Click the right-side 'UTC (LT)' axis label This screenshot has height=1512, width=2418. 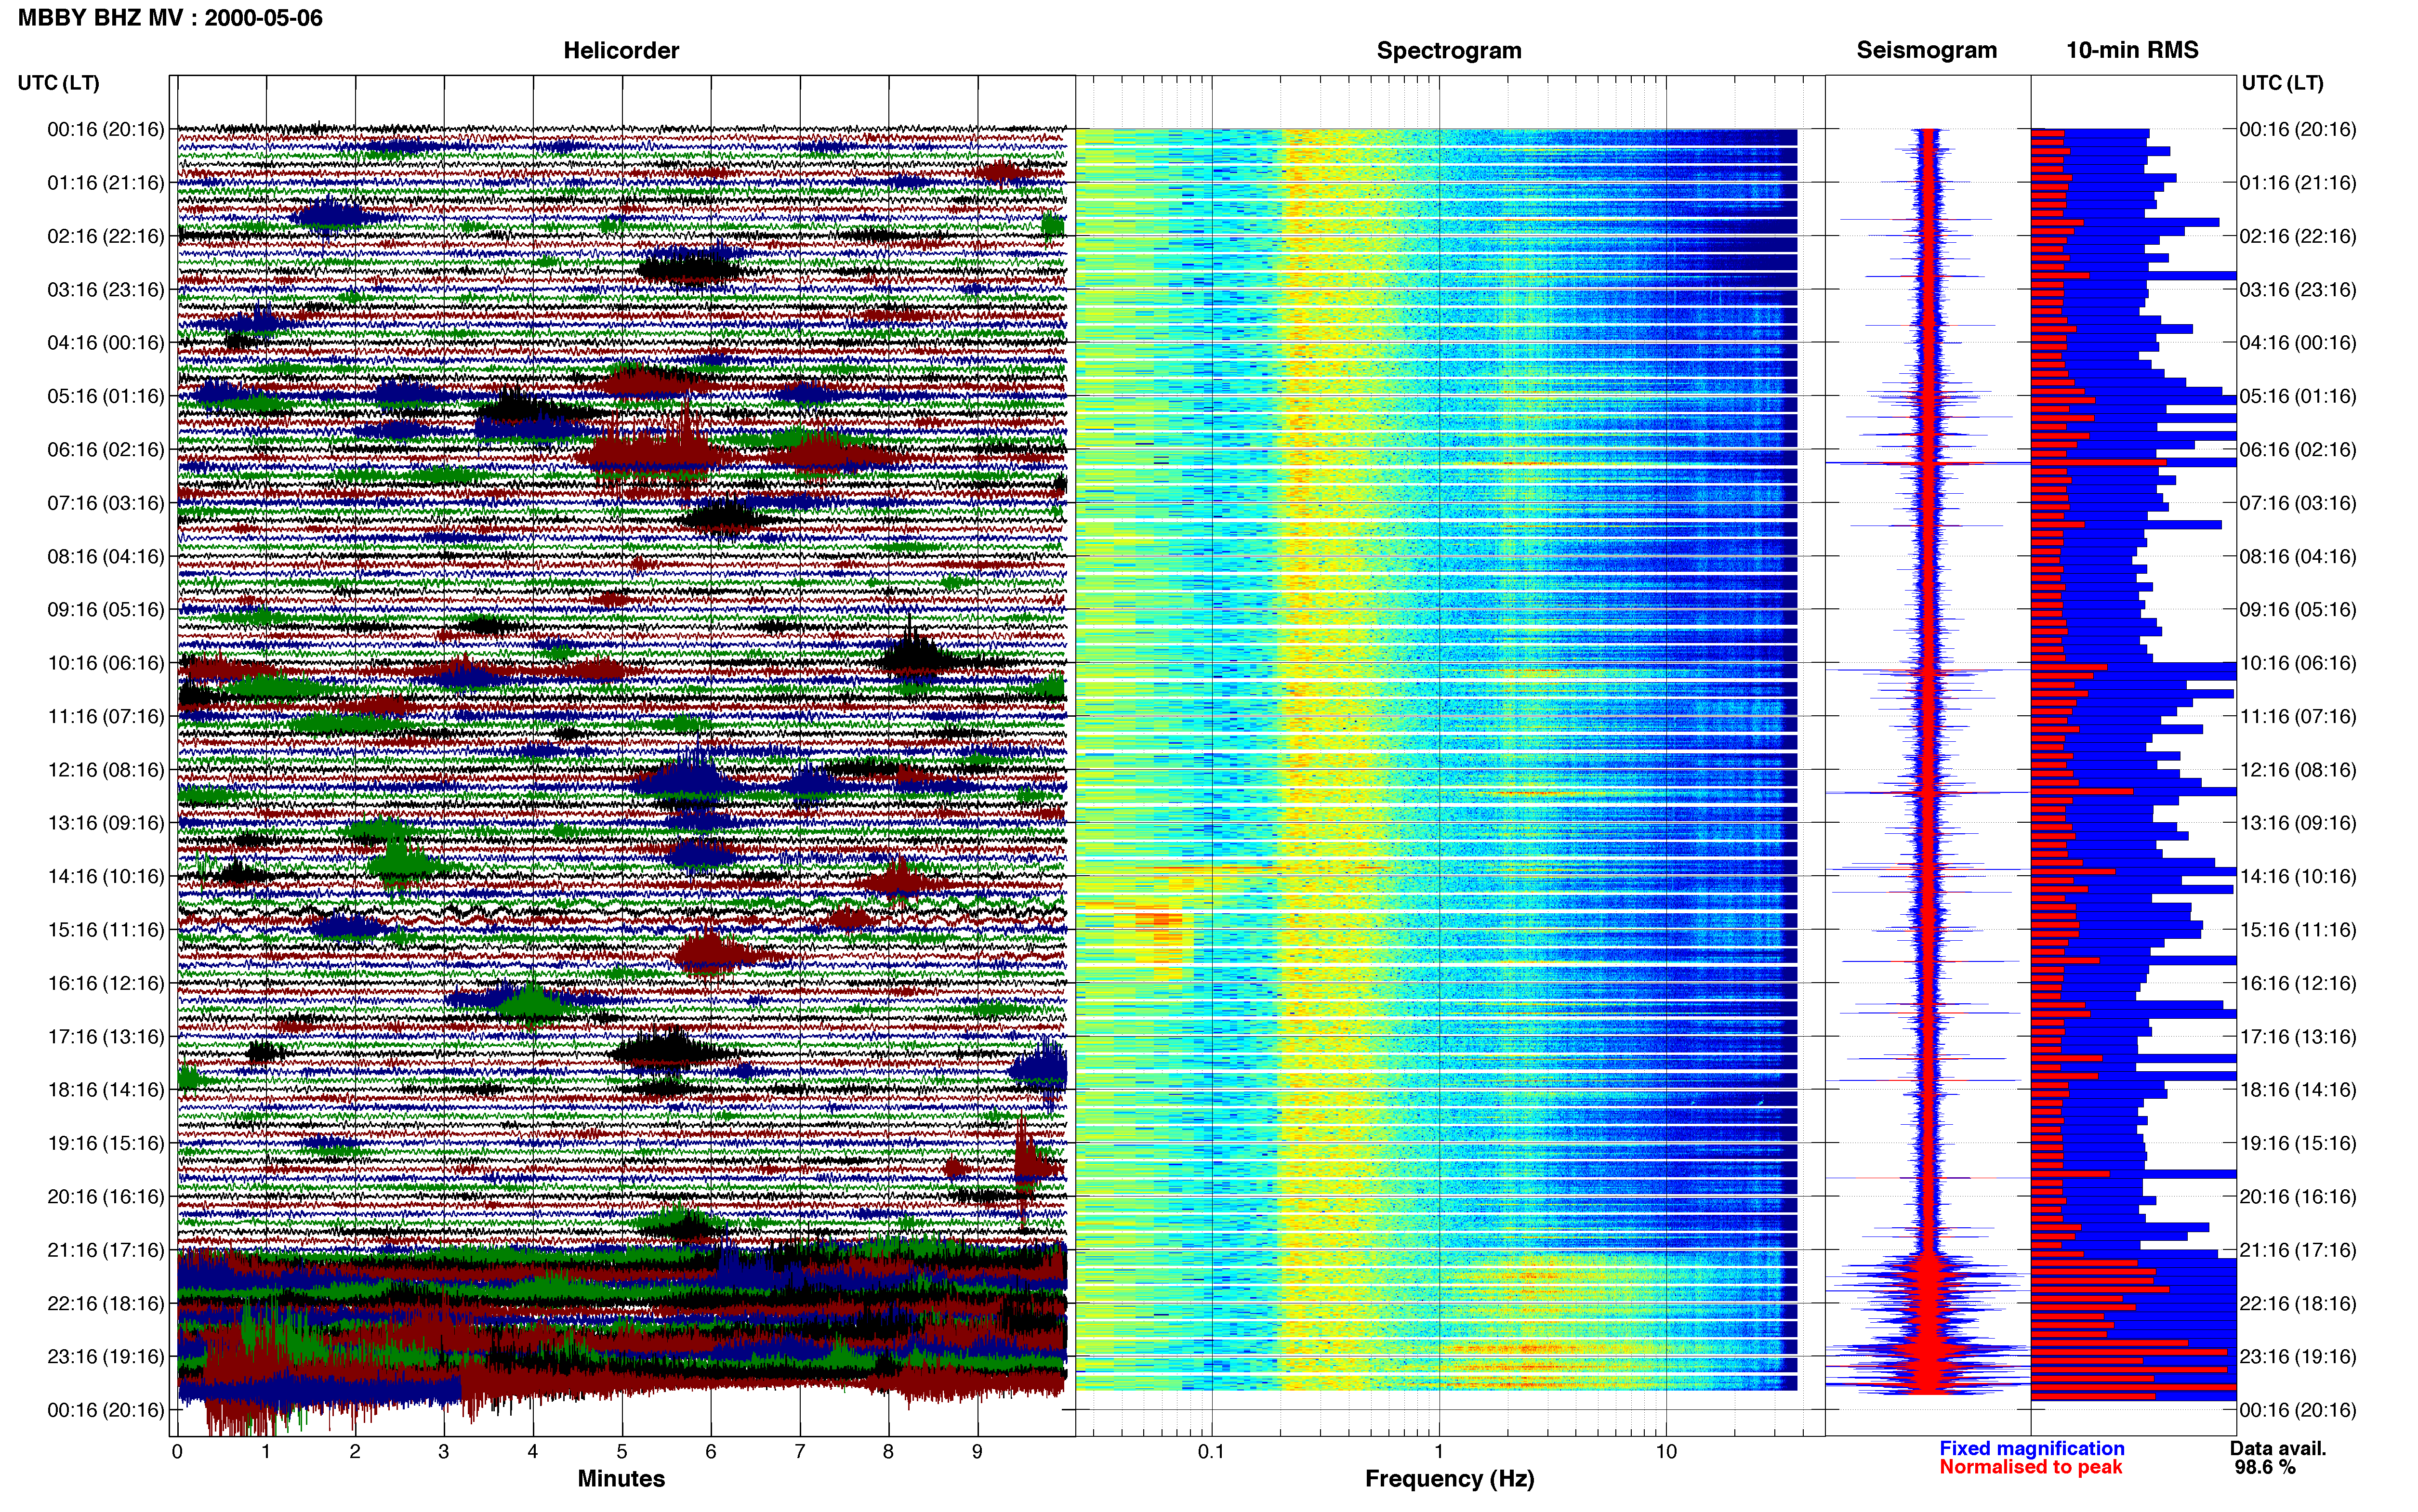click(x=2283, y=83)
